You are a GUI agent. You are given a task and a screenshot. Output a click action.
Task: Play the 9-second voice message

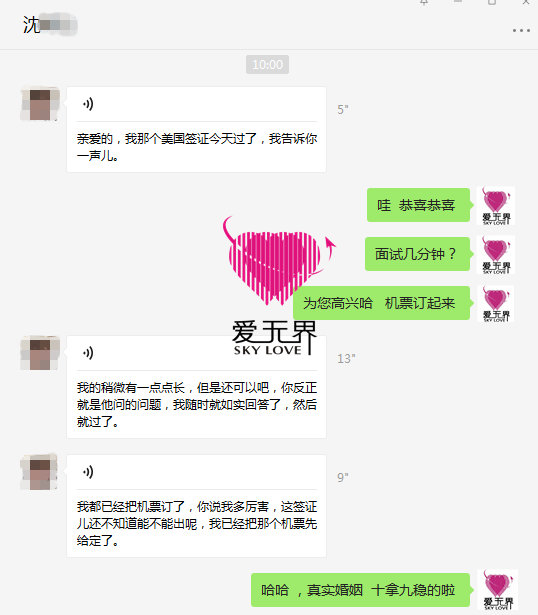point(88,472)
